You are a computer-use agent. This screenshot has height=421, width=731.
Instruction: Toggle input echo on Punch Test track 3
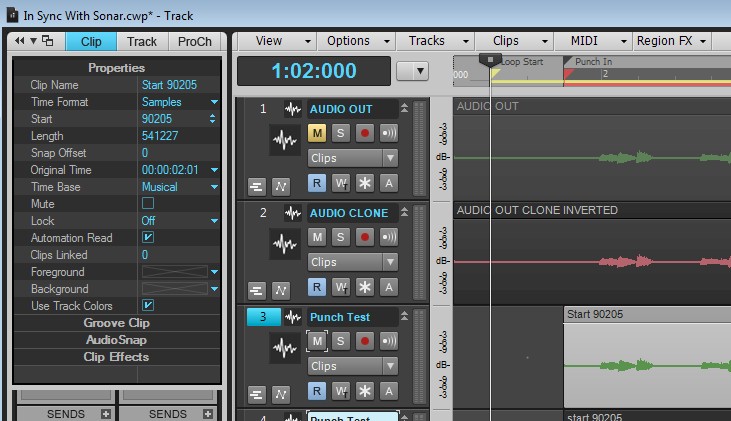389,341
